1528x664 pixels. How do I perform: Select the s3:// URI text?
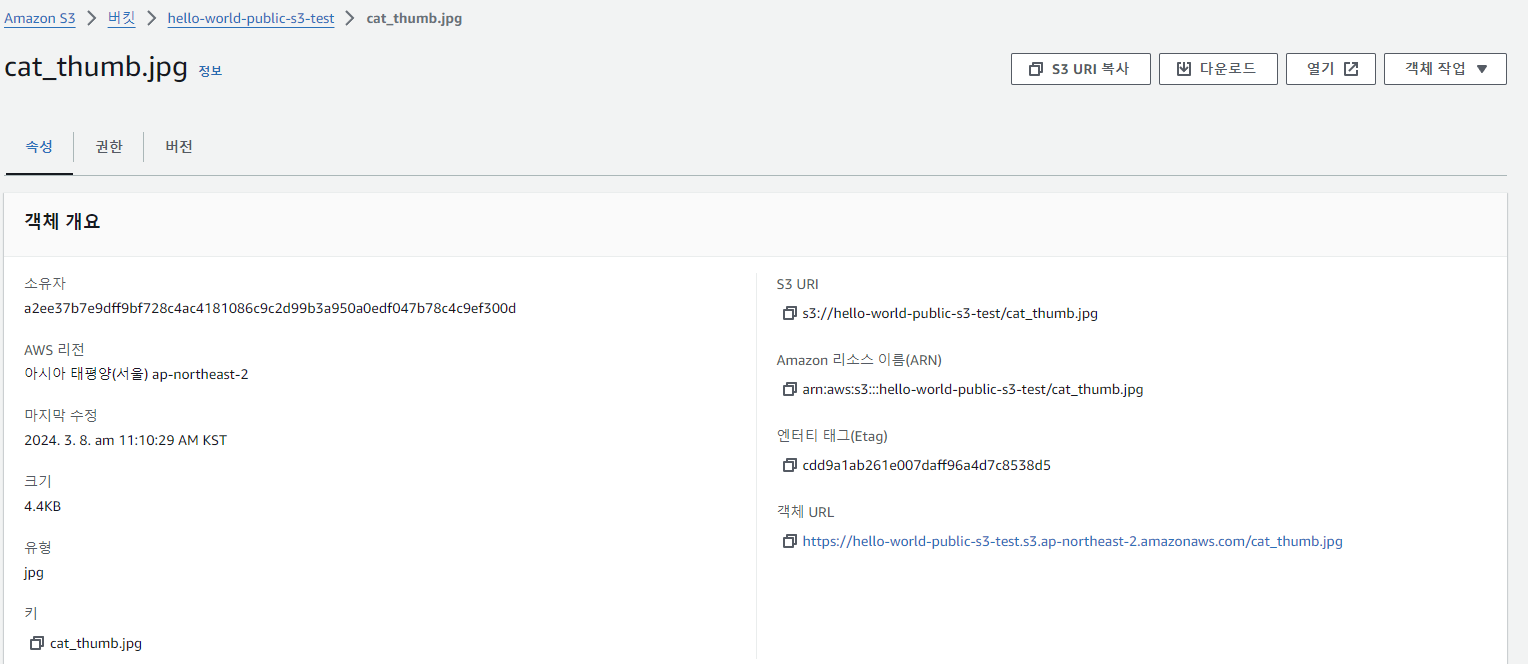tap(950, 314)
